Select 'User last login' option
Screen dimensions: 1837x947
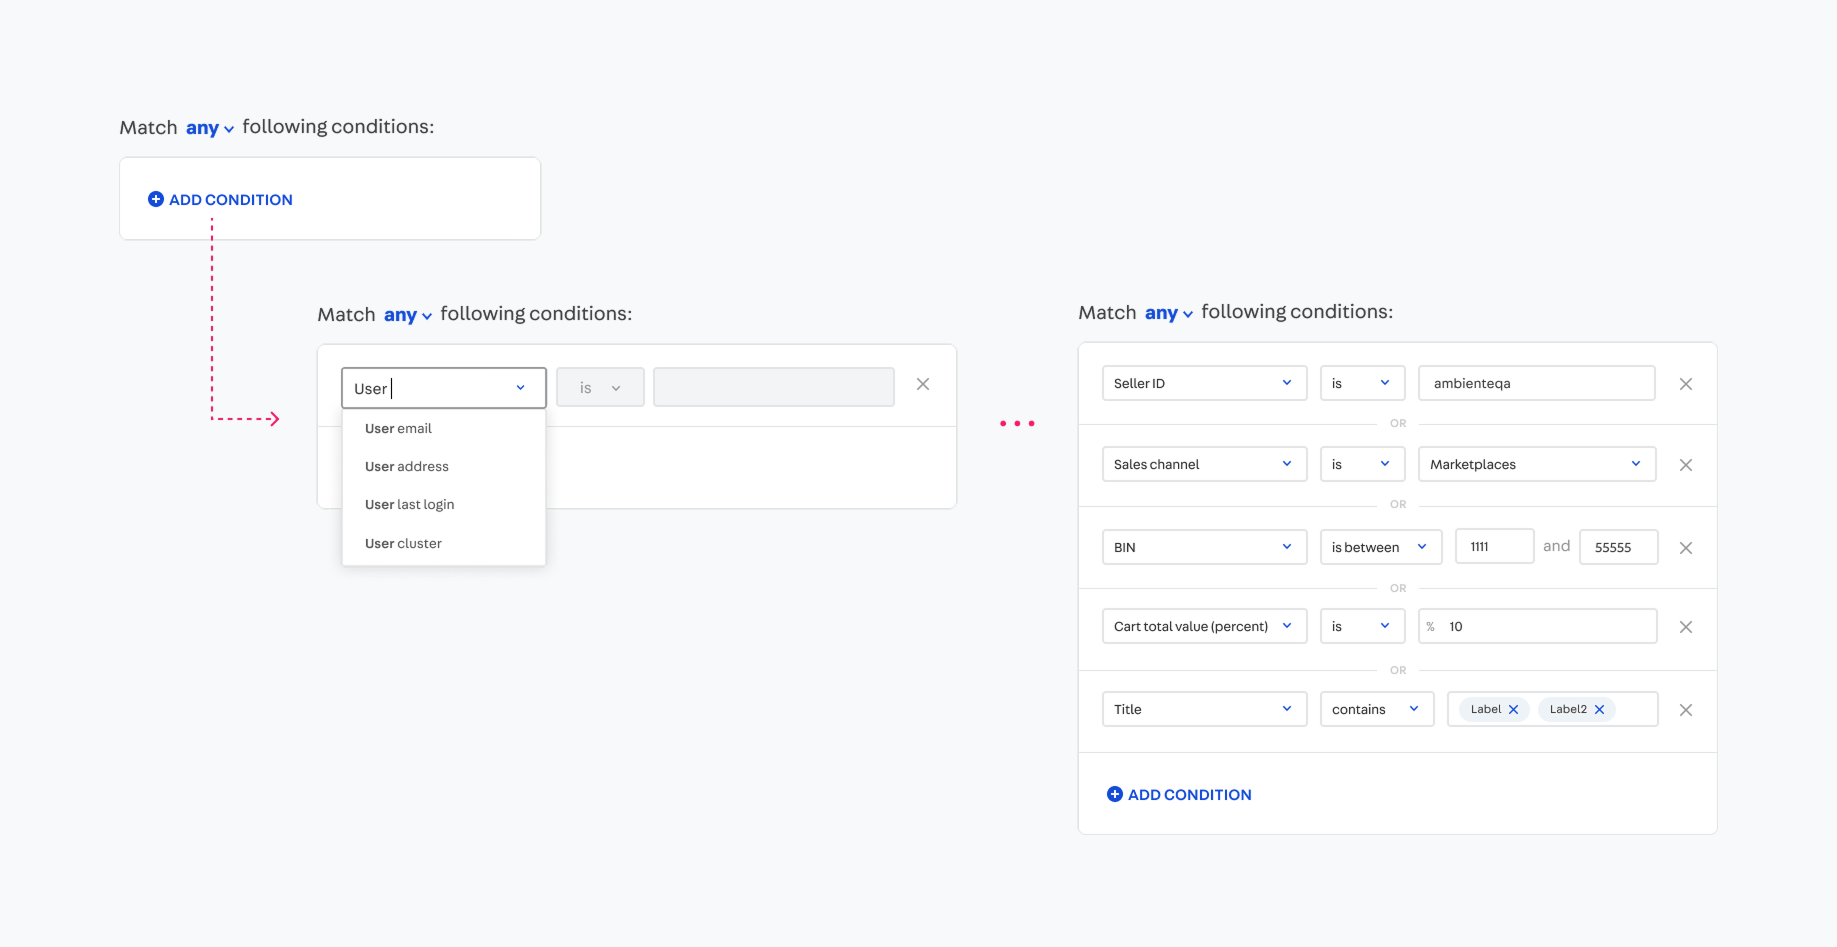click(x=410, y=505)
